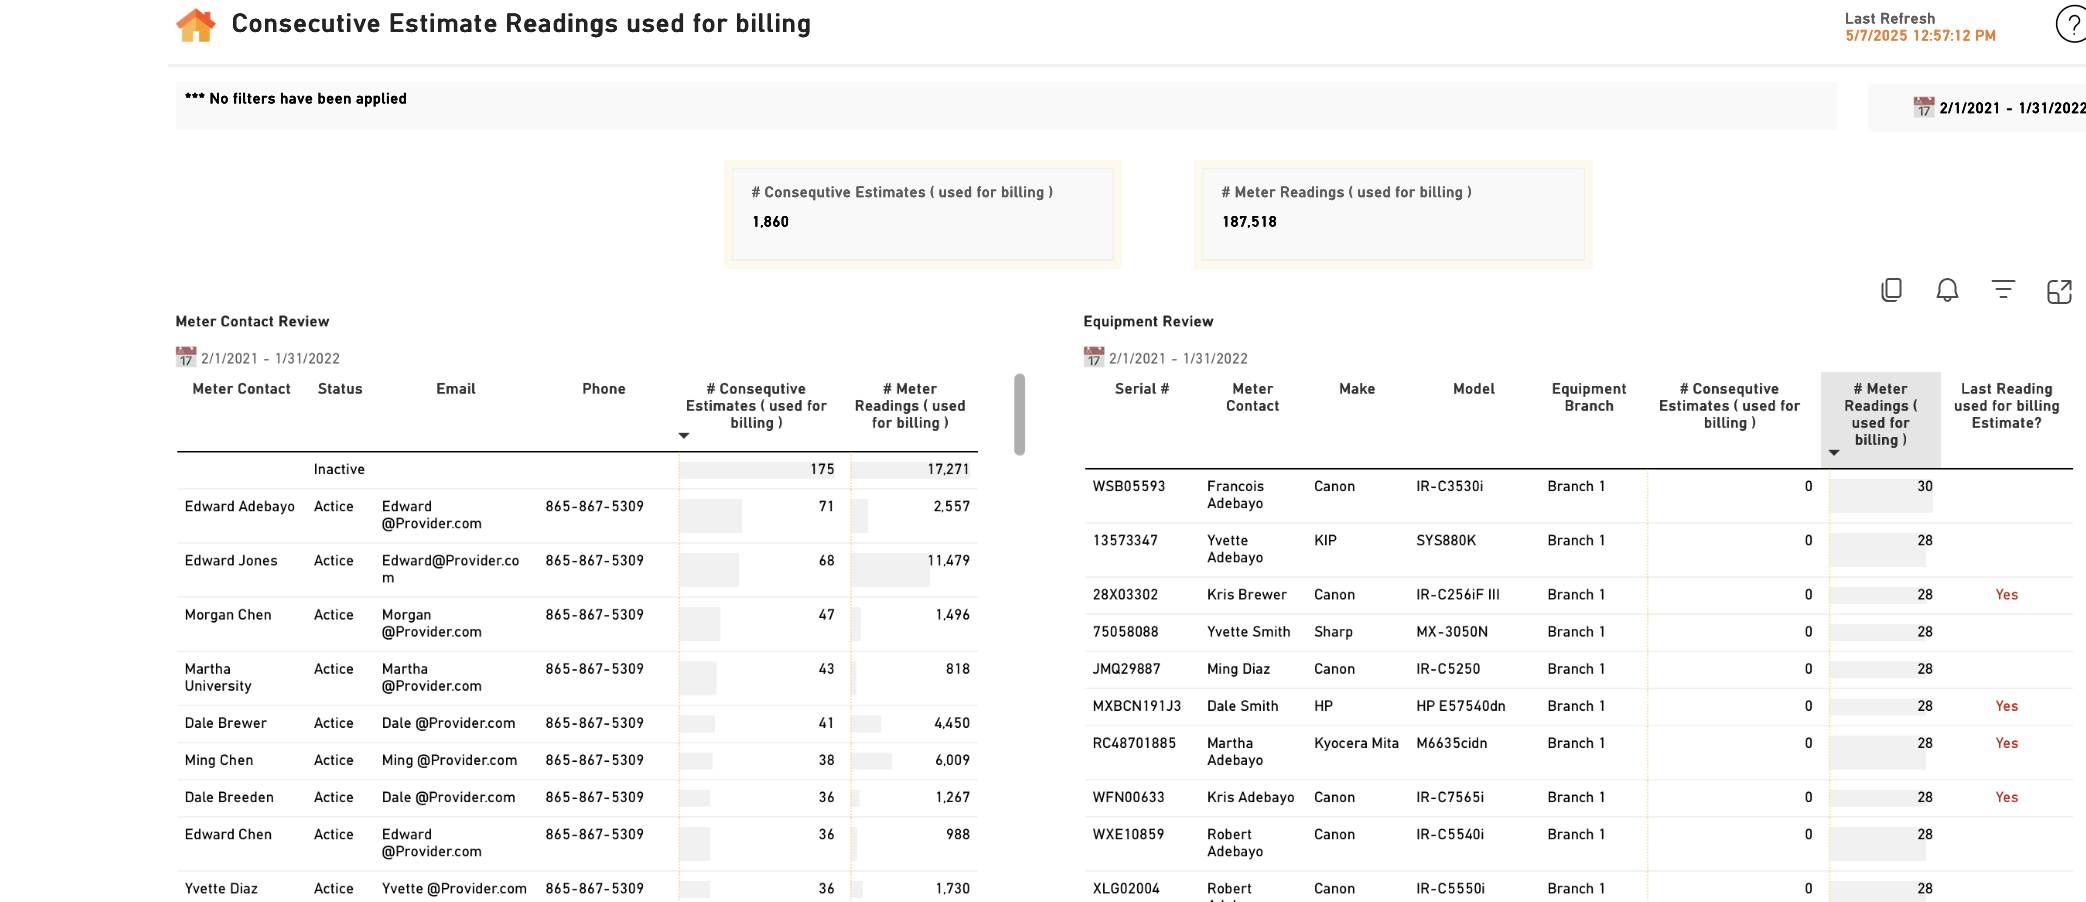Click Yes in the WFN00633 row
Image resolution: width=2086 pixels, height=902 pixels.
(2006, 797)
